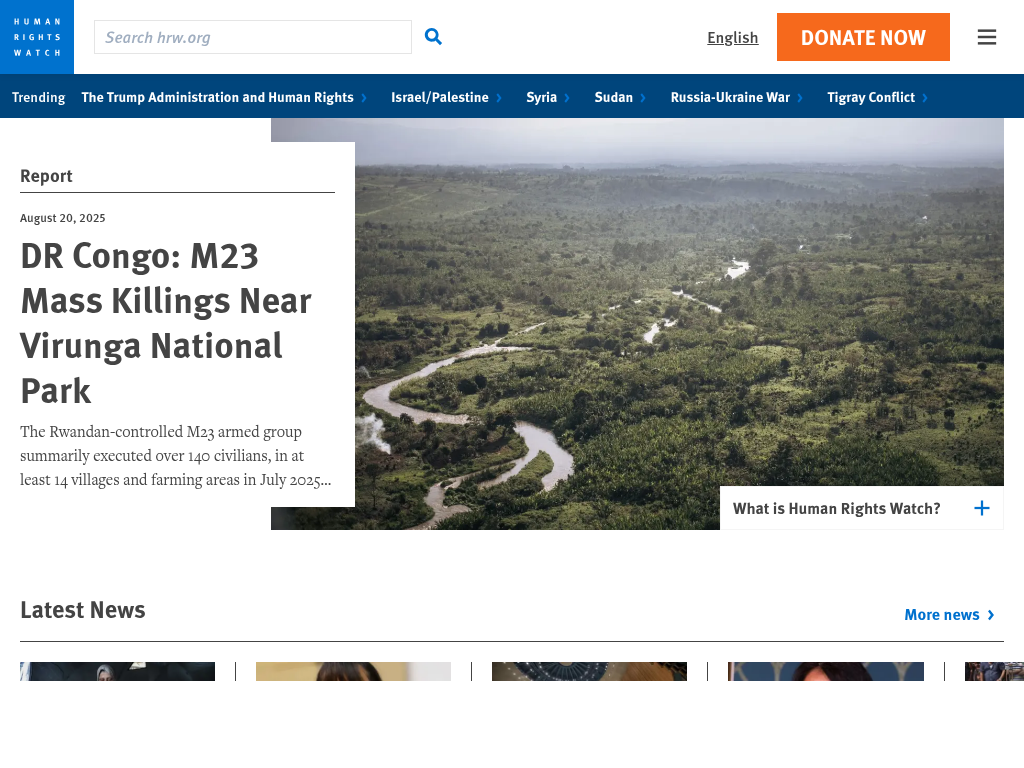Click the arrow after Tigray Conflict
The height and width of the screenshot is (768, 1024).
925,98
